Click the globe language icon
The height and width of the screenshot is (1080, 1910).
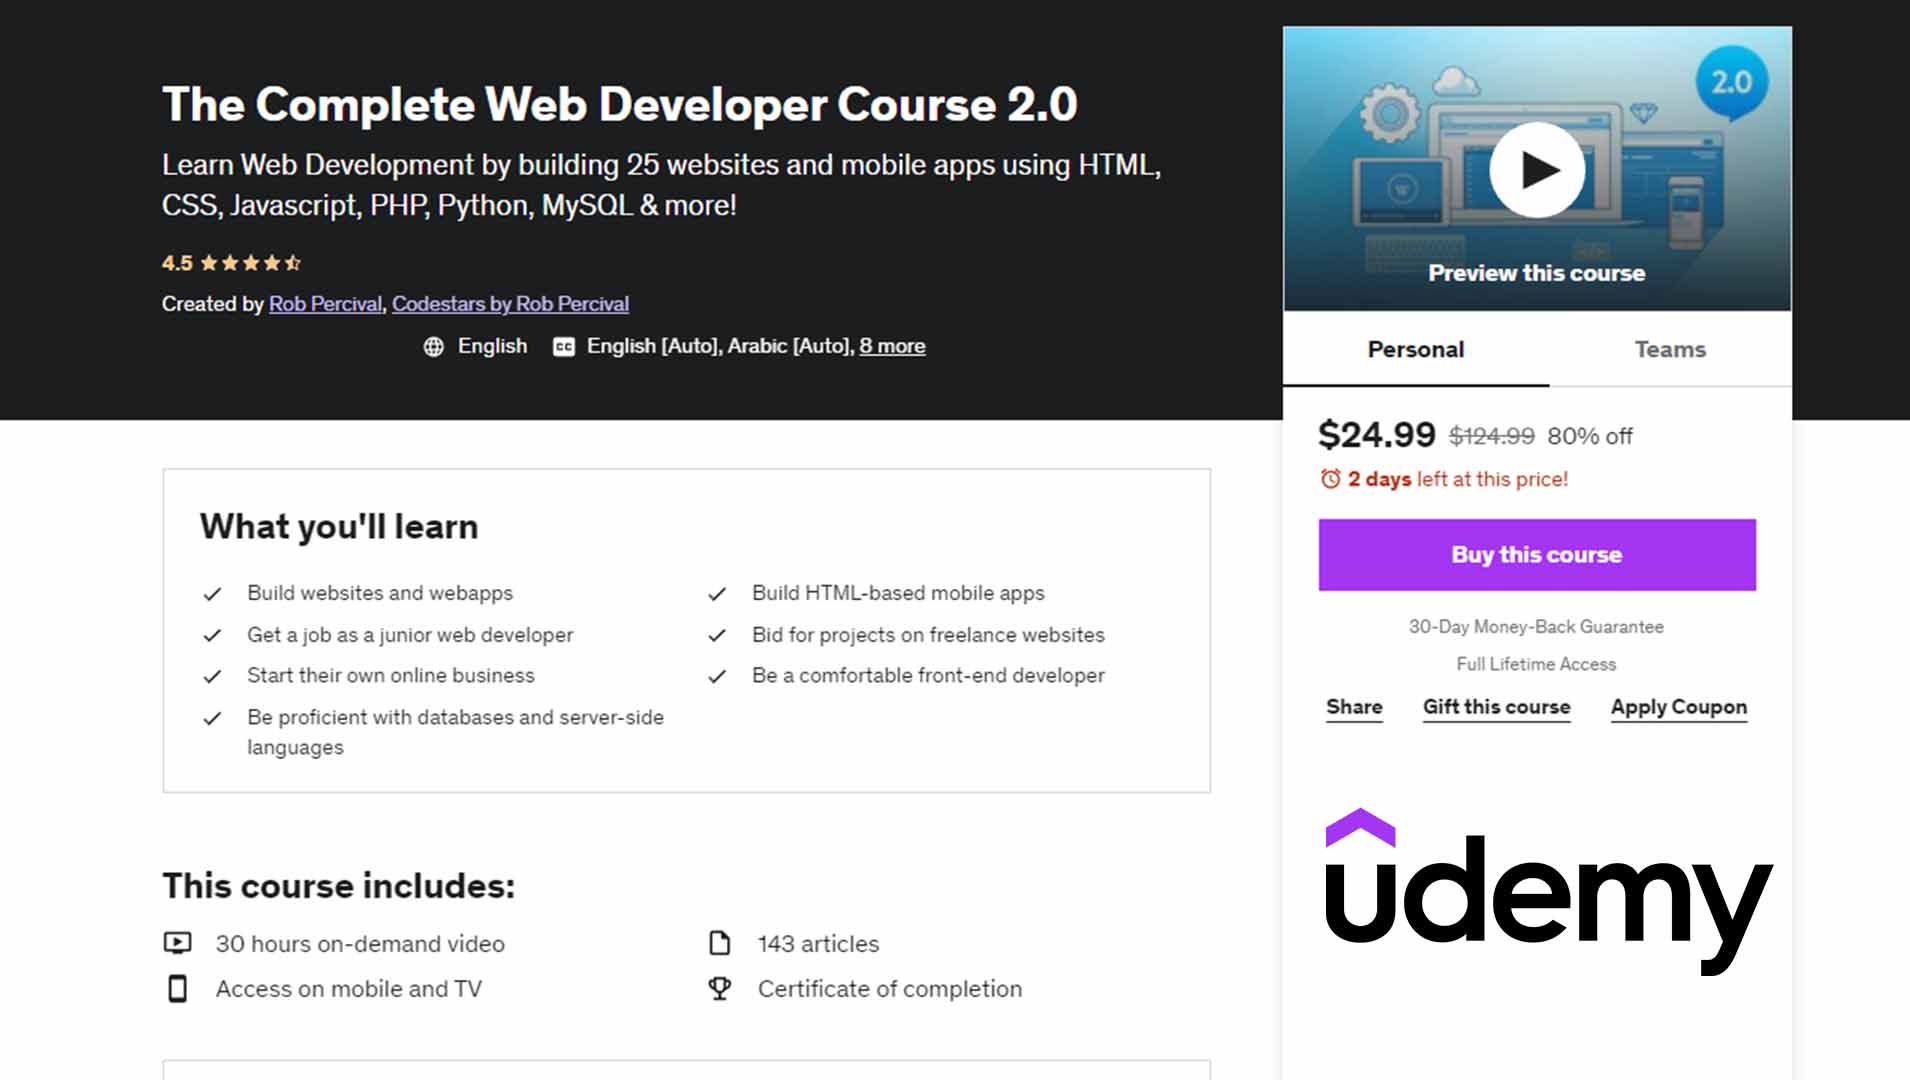point(433,347)
